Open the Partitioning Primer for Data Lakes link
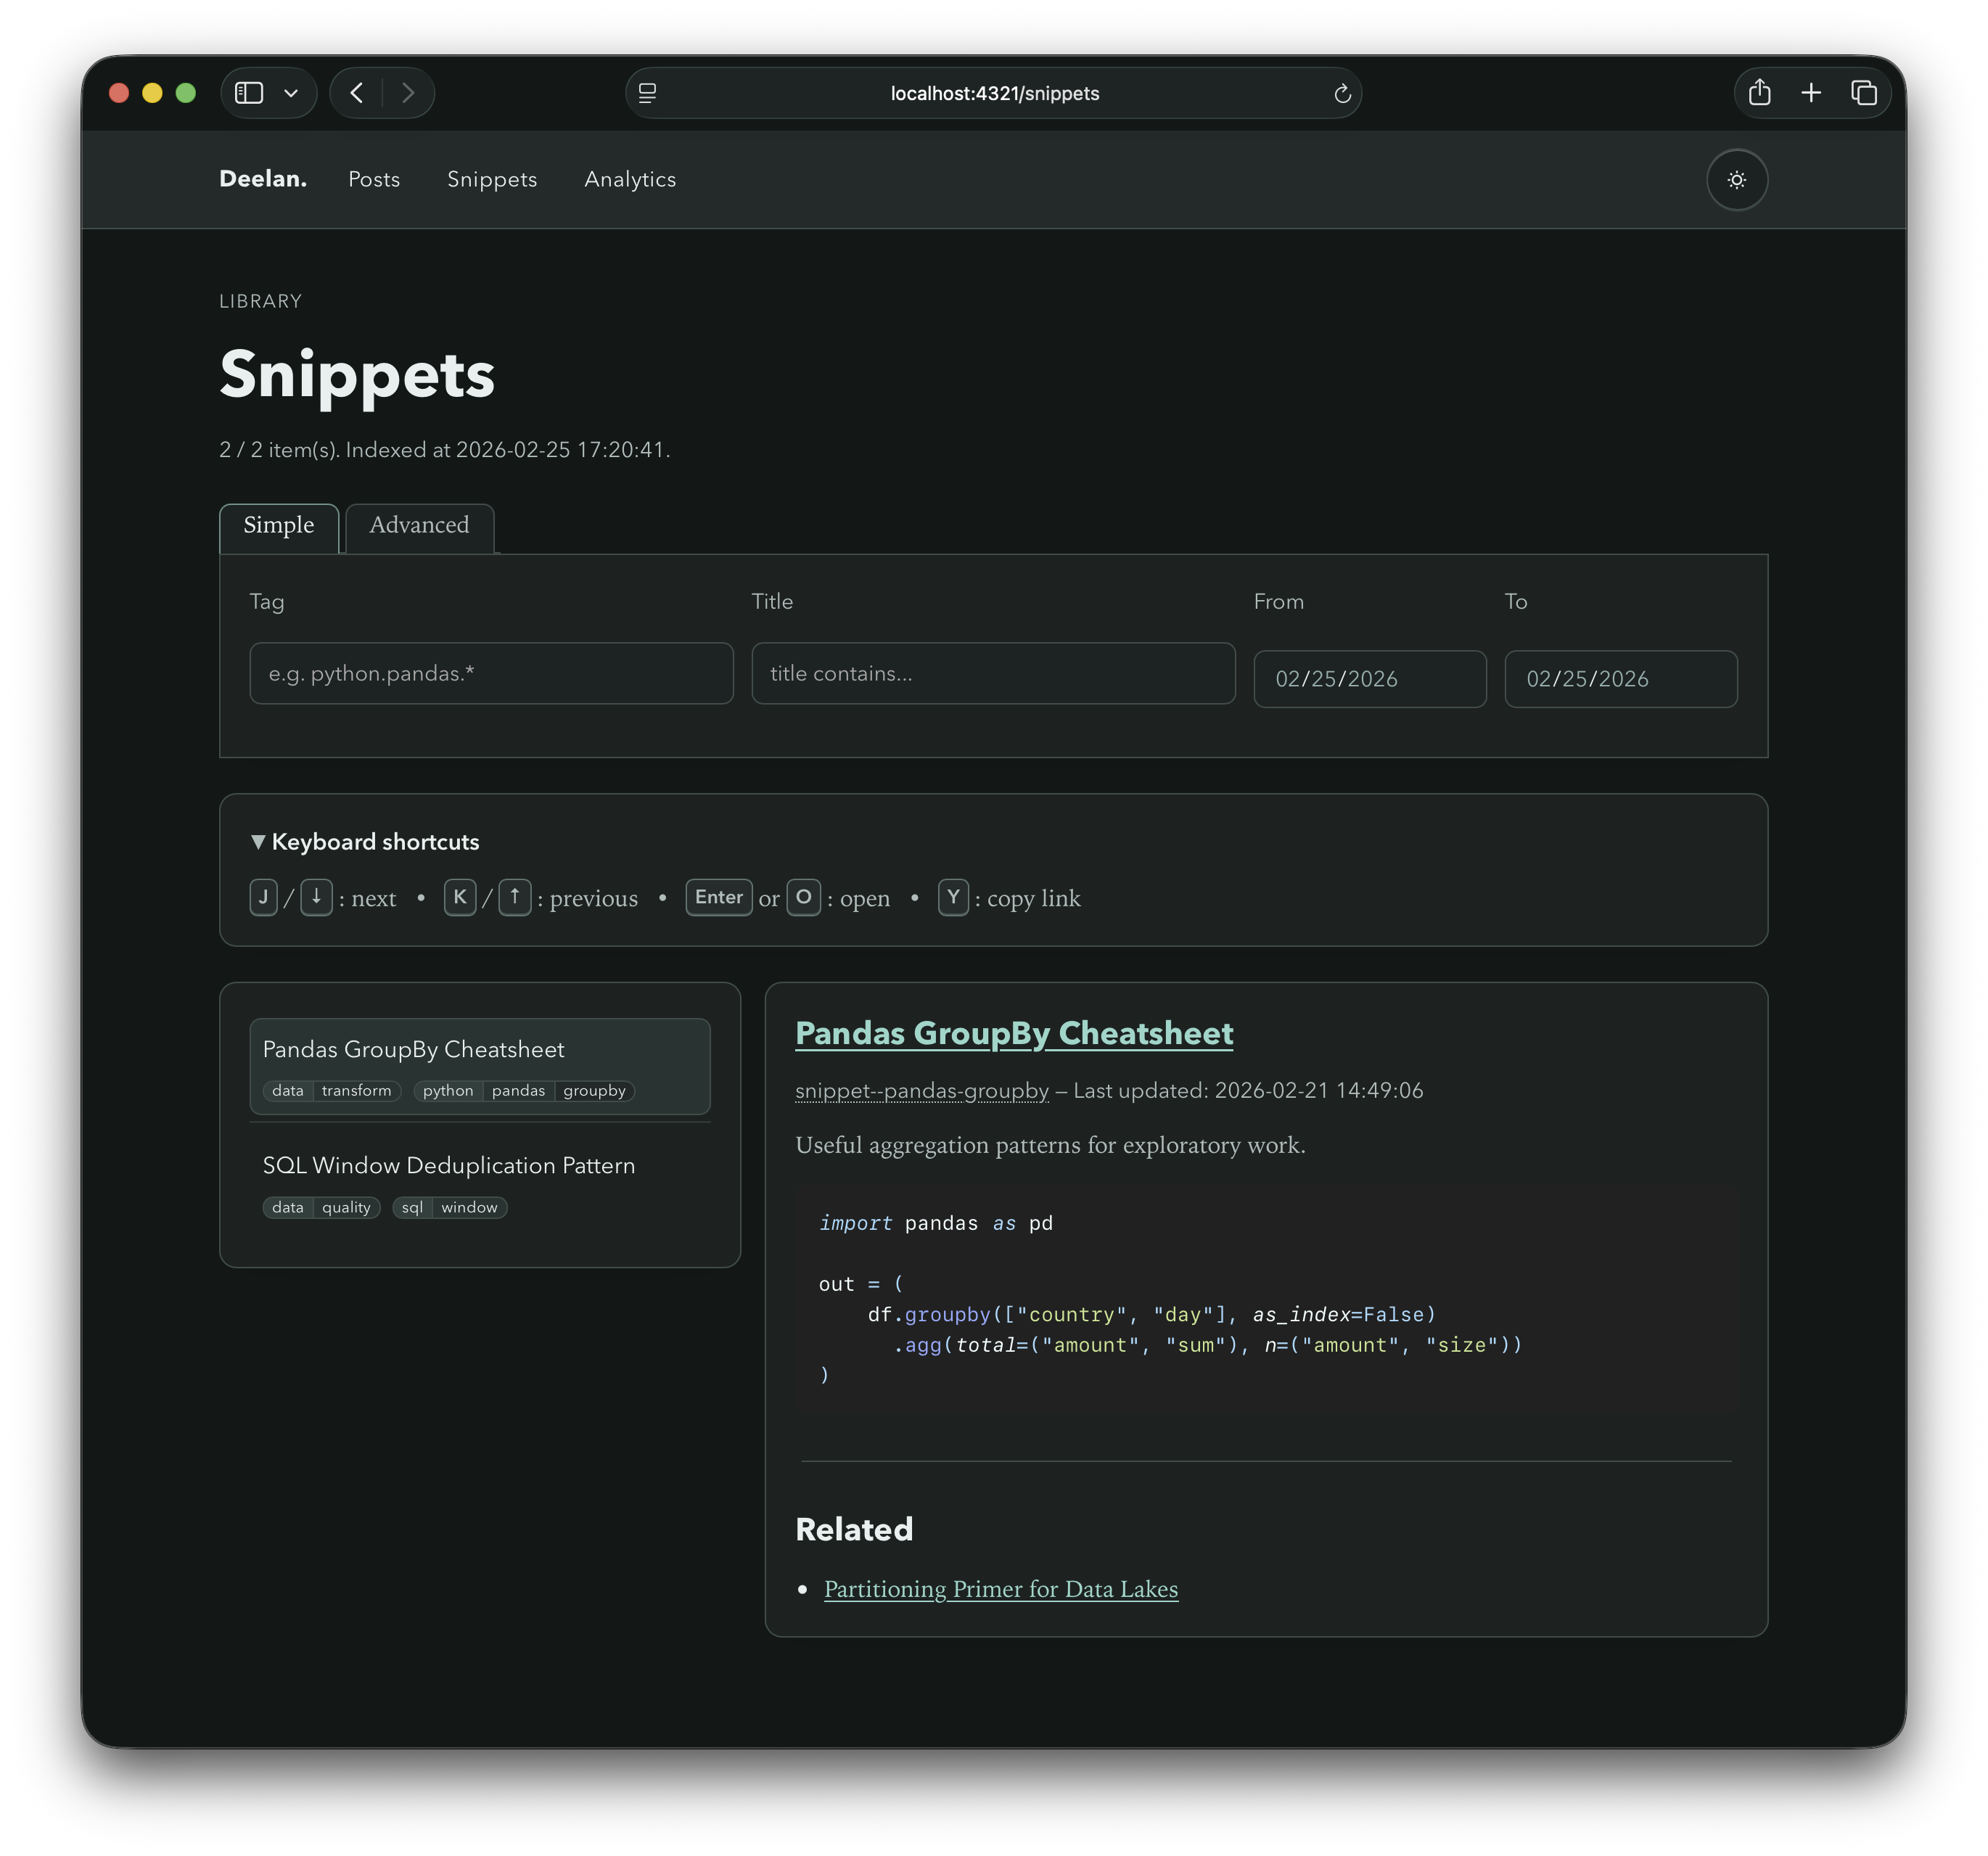Viewport: 1988px width, 1856px height. coord(1000,1589)
